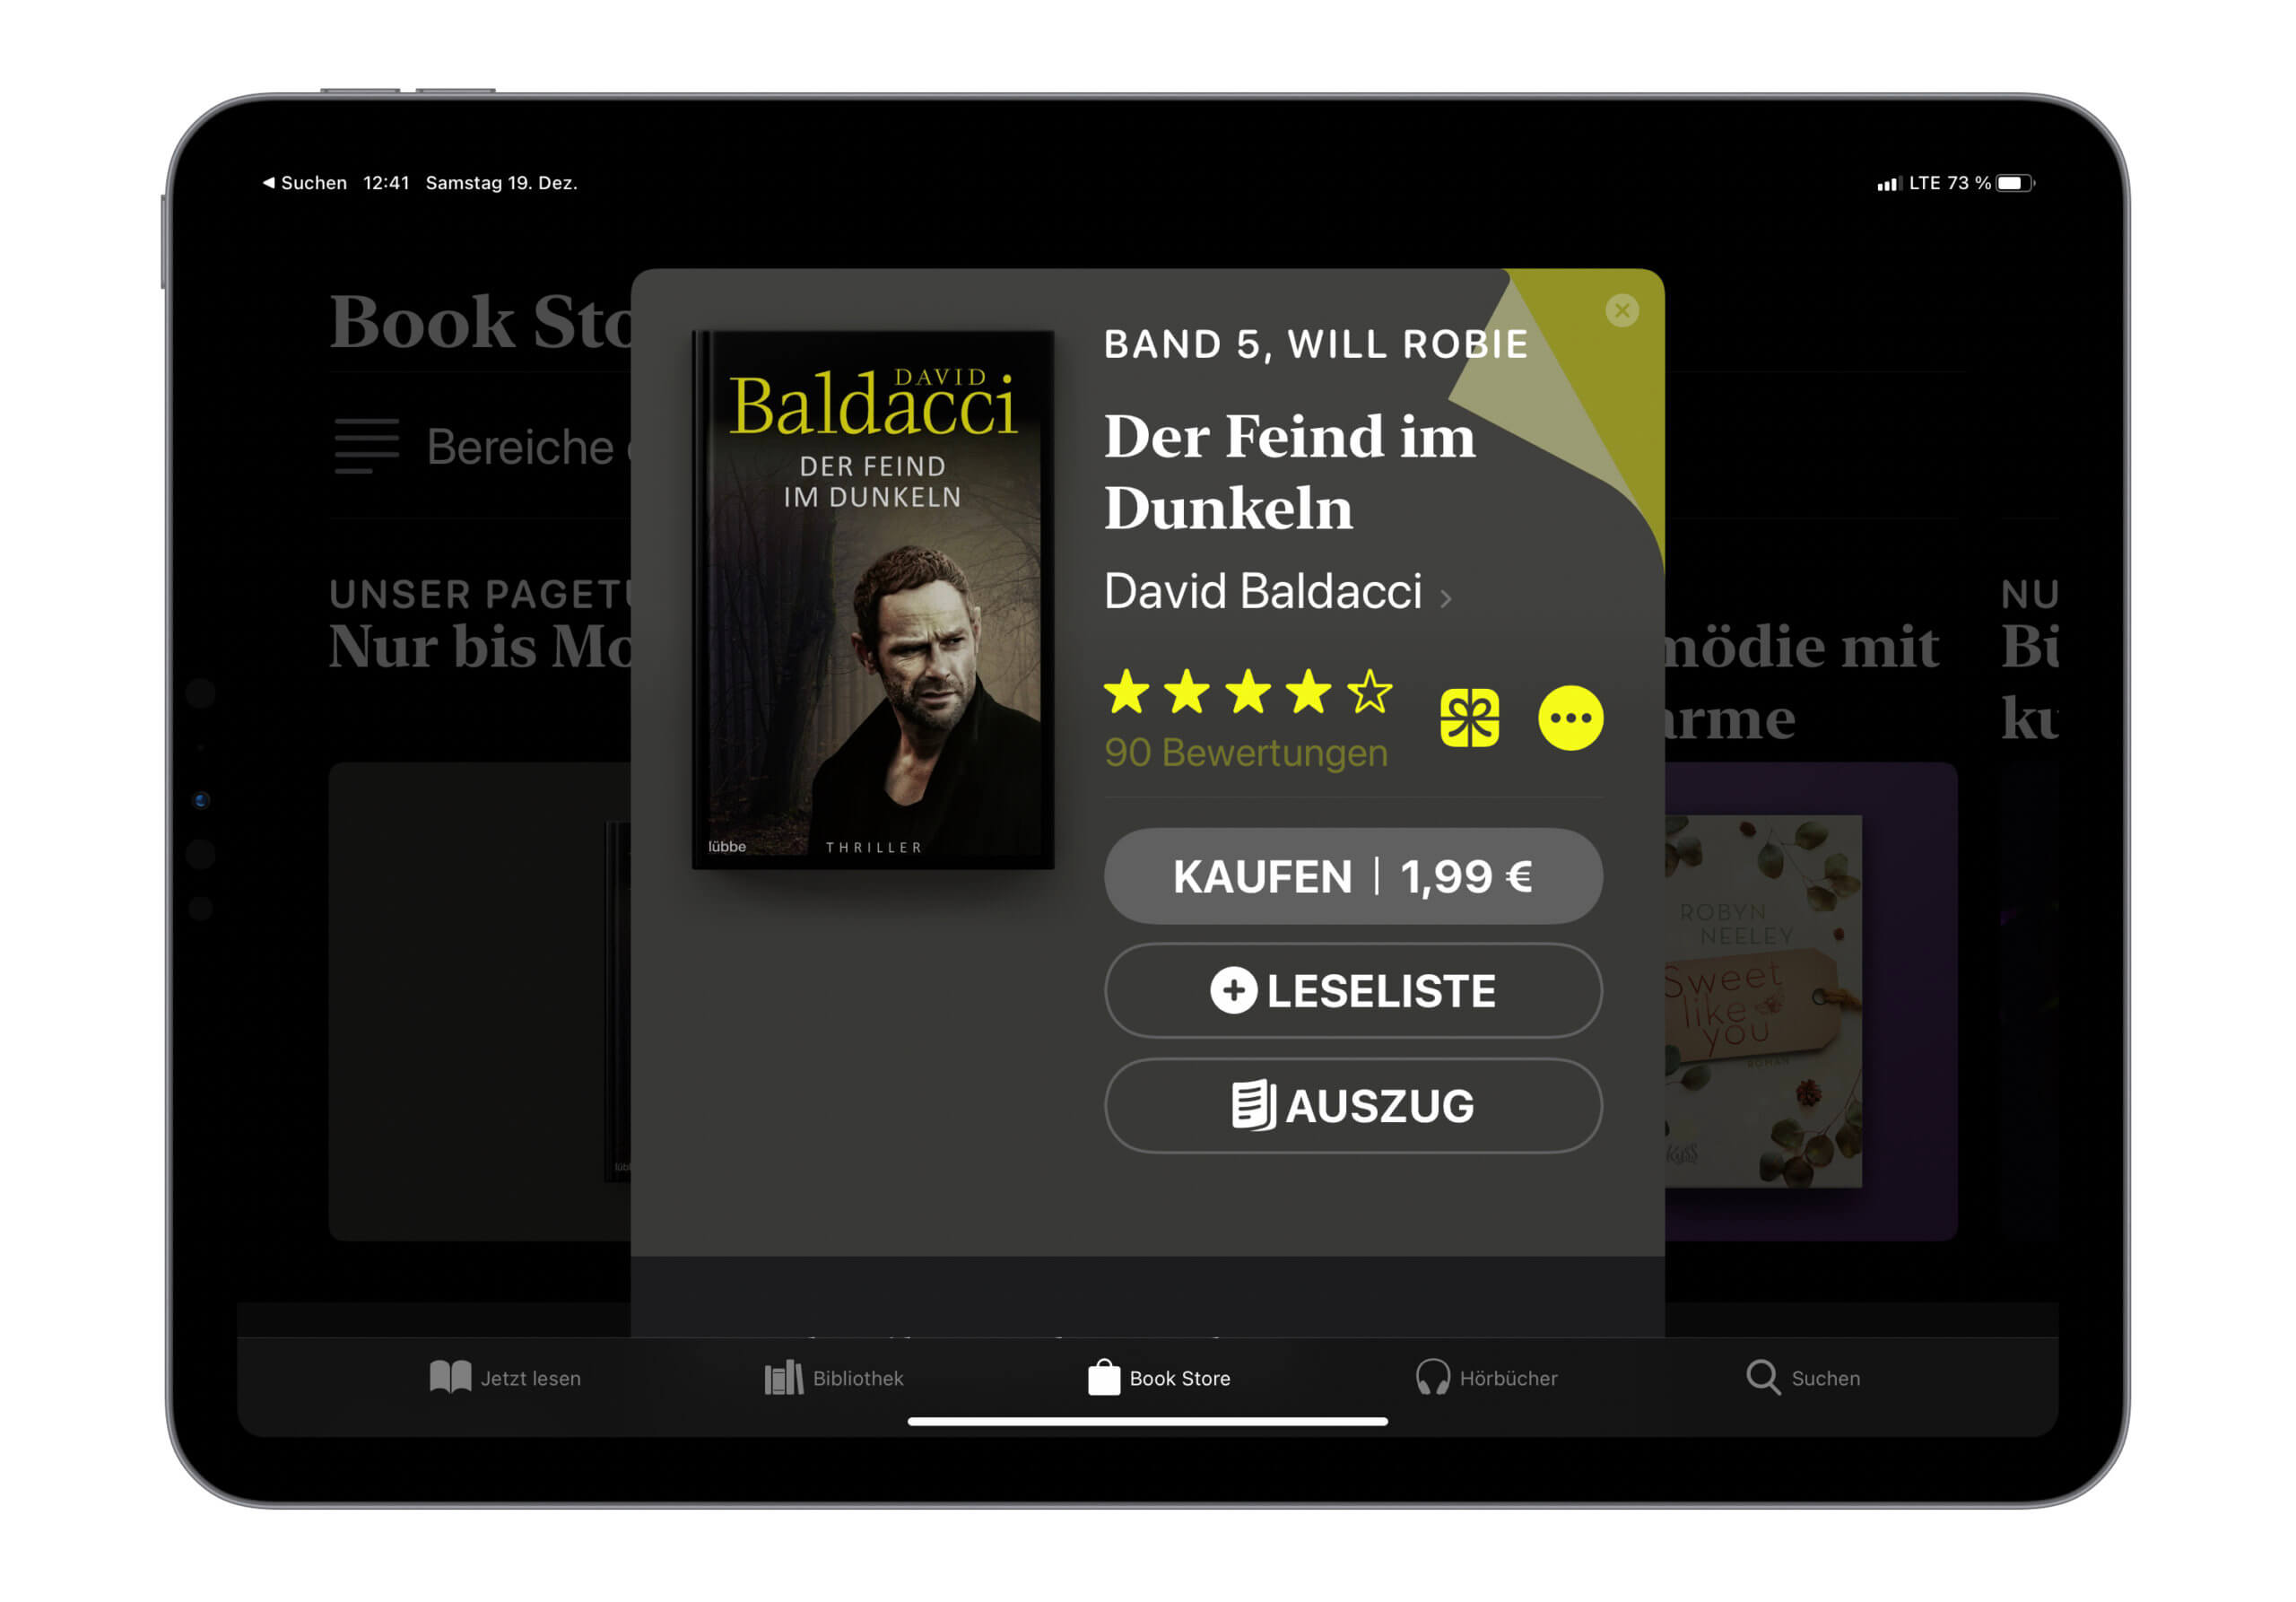The height and width of the screenshot is (1602, 2296).
Task: Tap the Hörbücher headphones icon
Action: pos(1432,1377)
